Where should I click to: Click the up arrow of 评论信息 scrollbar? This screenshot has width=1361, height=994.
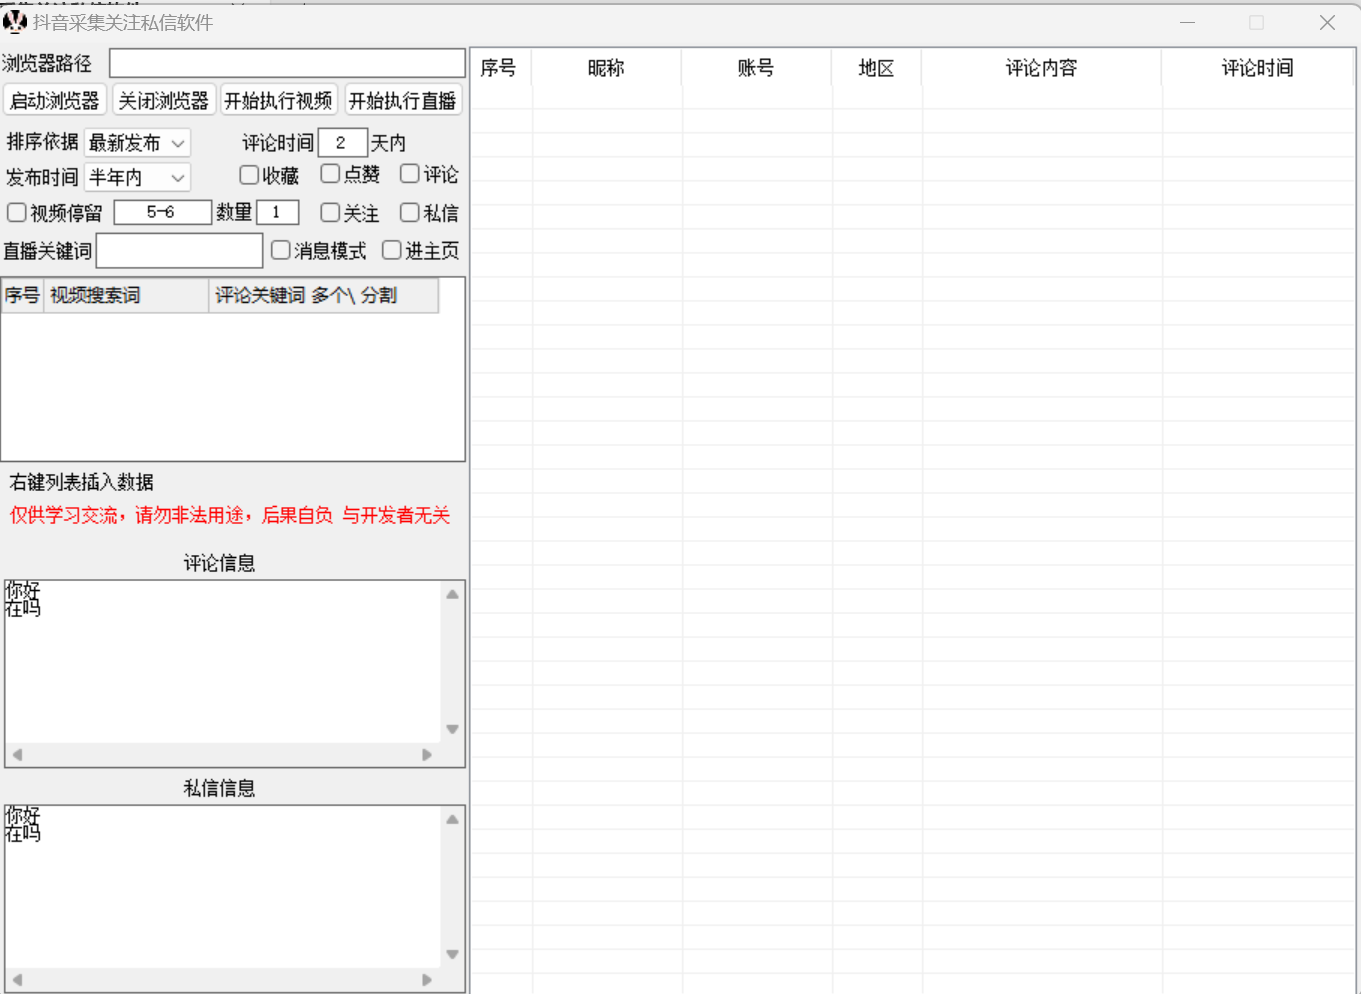point(453,594)
